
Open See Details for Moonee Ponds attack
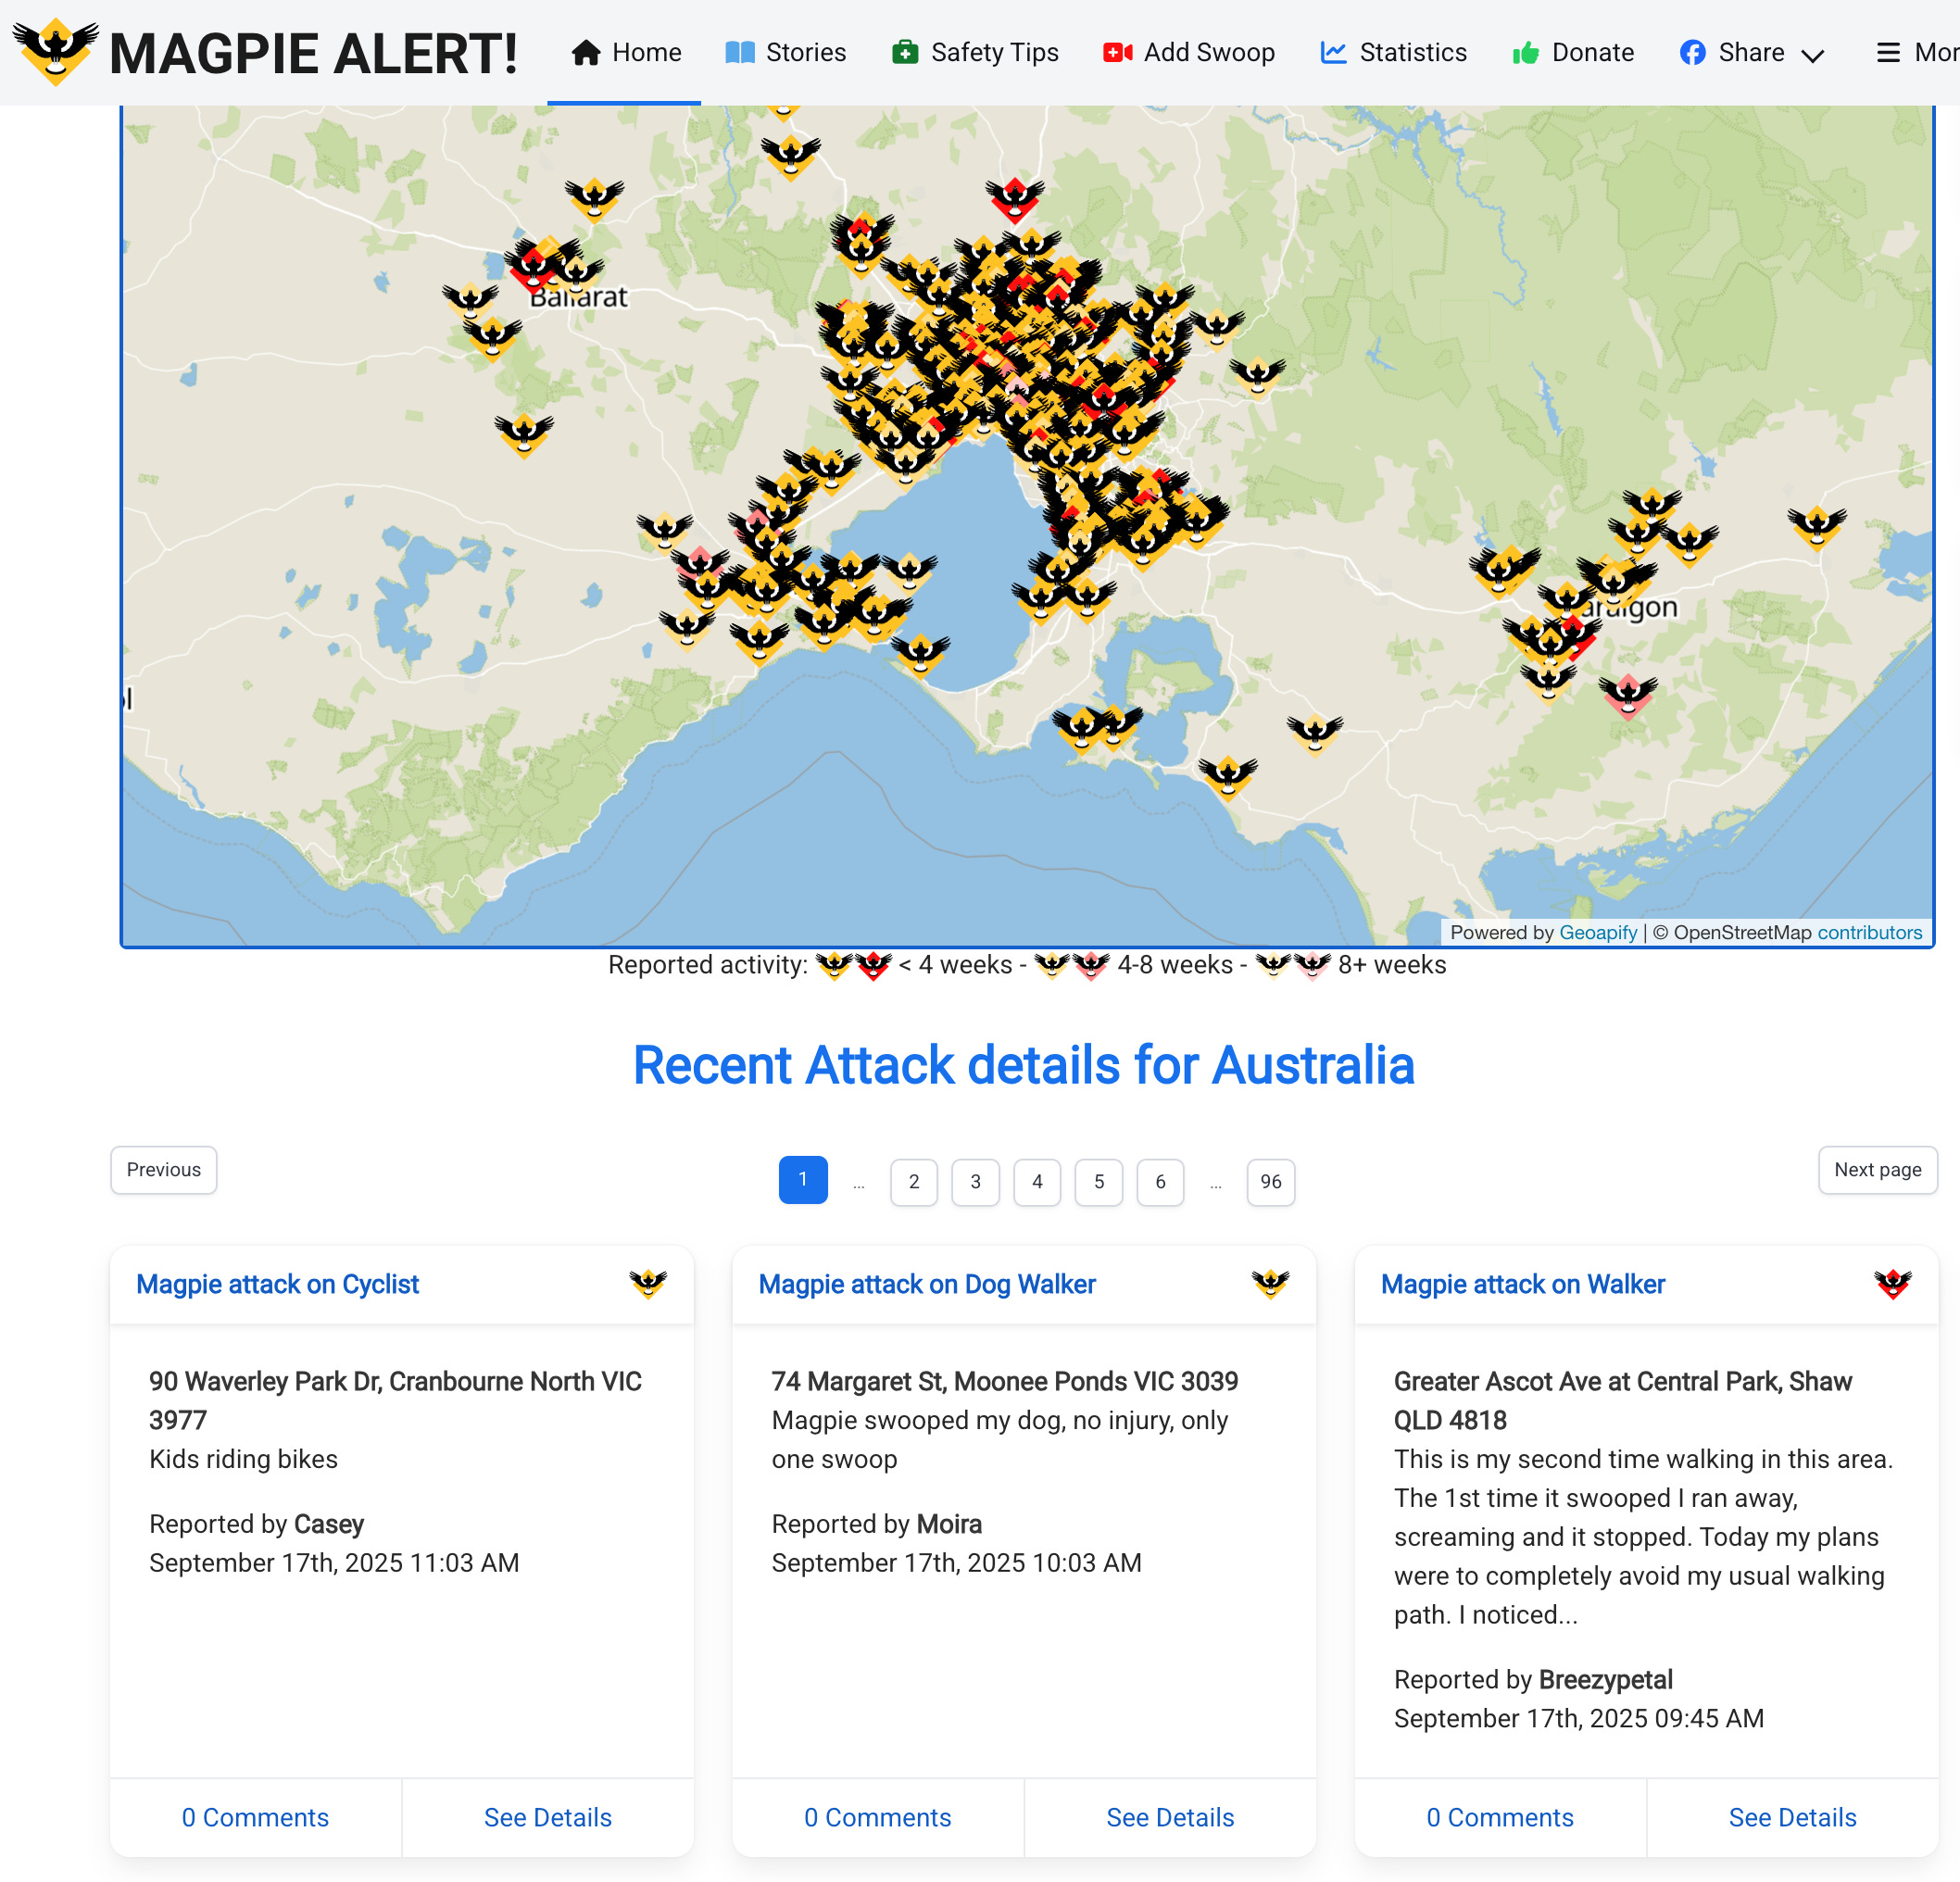click(1169, 1817)
